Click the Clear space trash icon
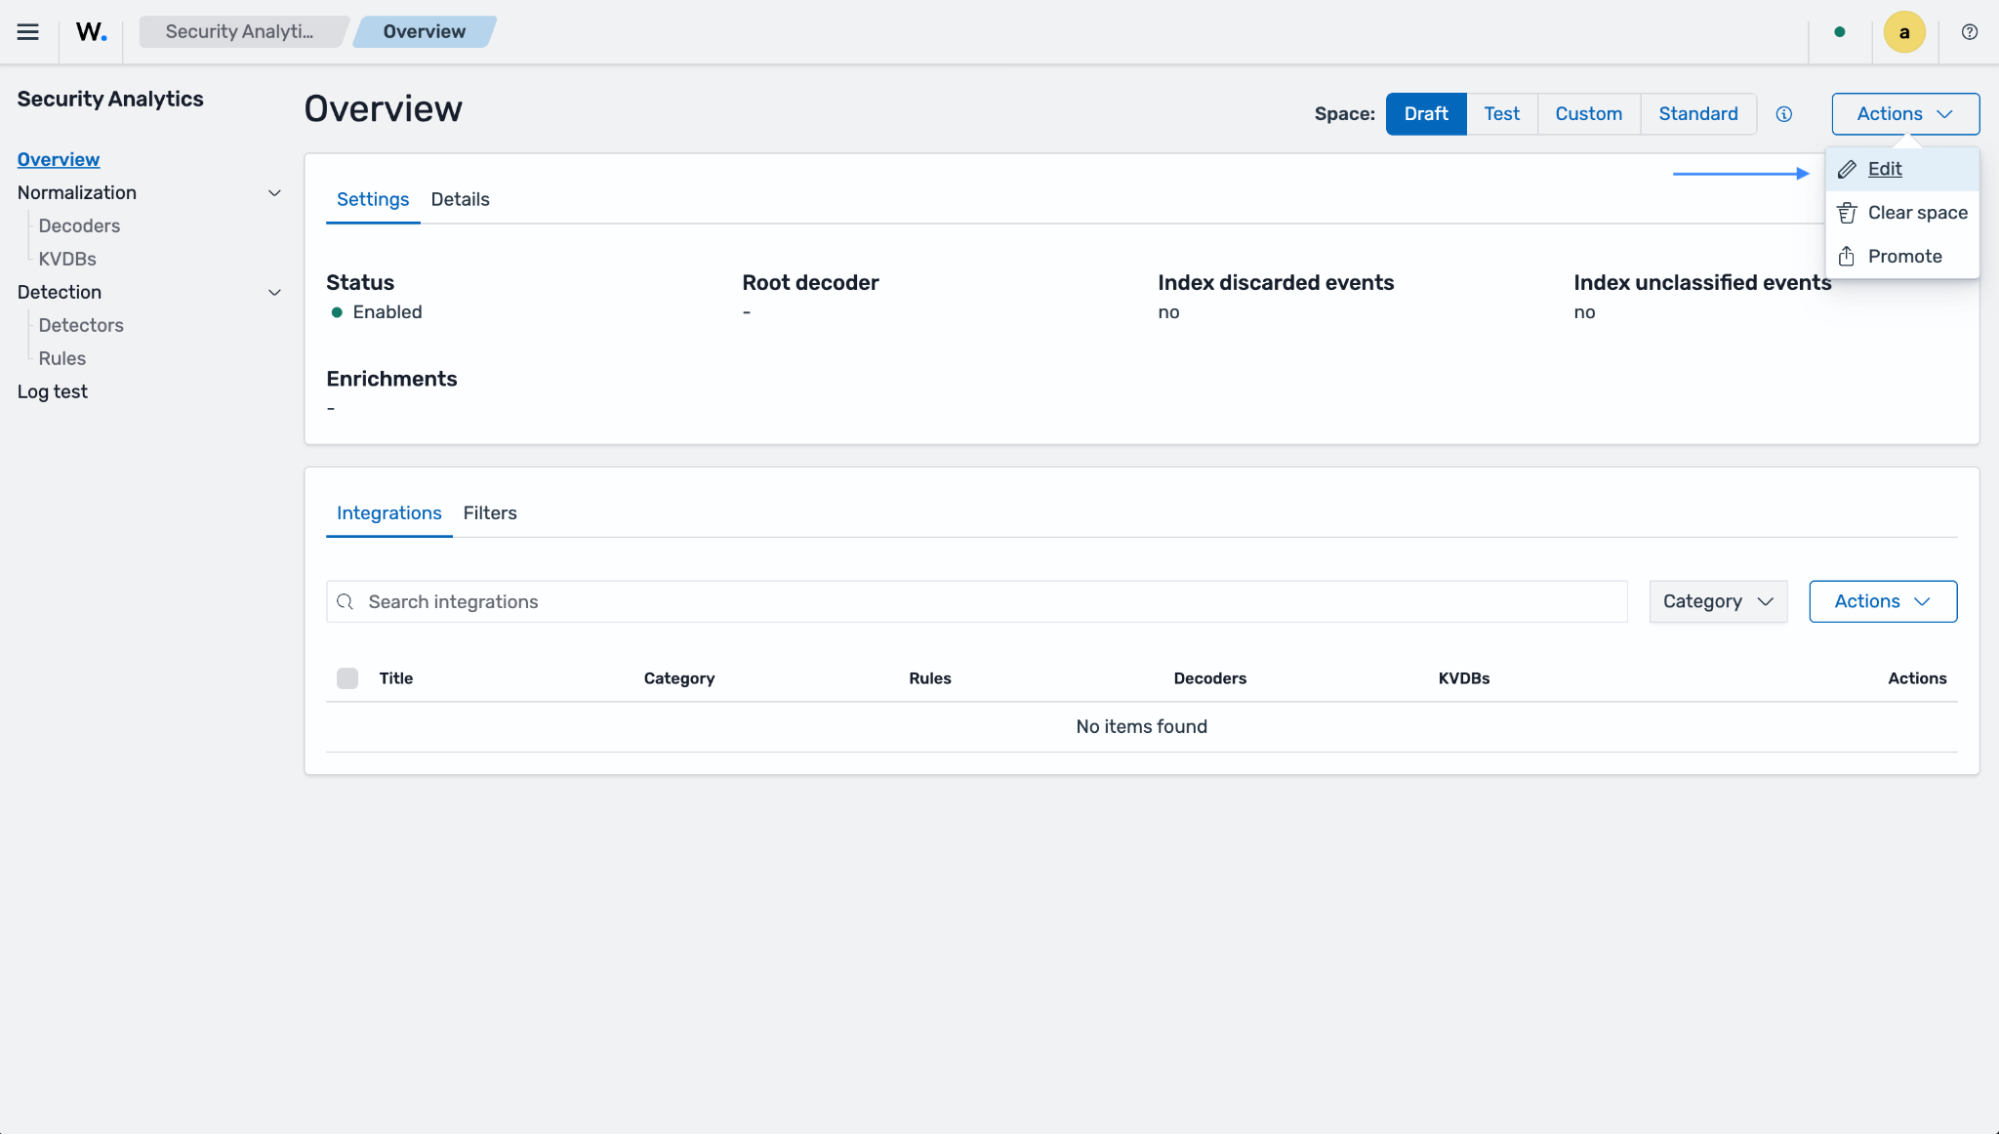 tap(1847, 213)
